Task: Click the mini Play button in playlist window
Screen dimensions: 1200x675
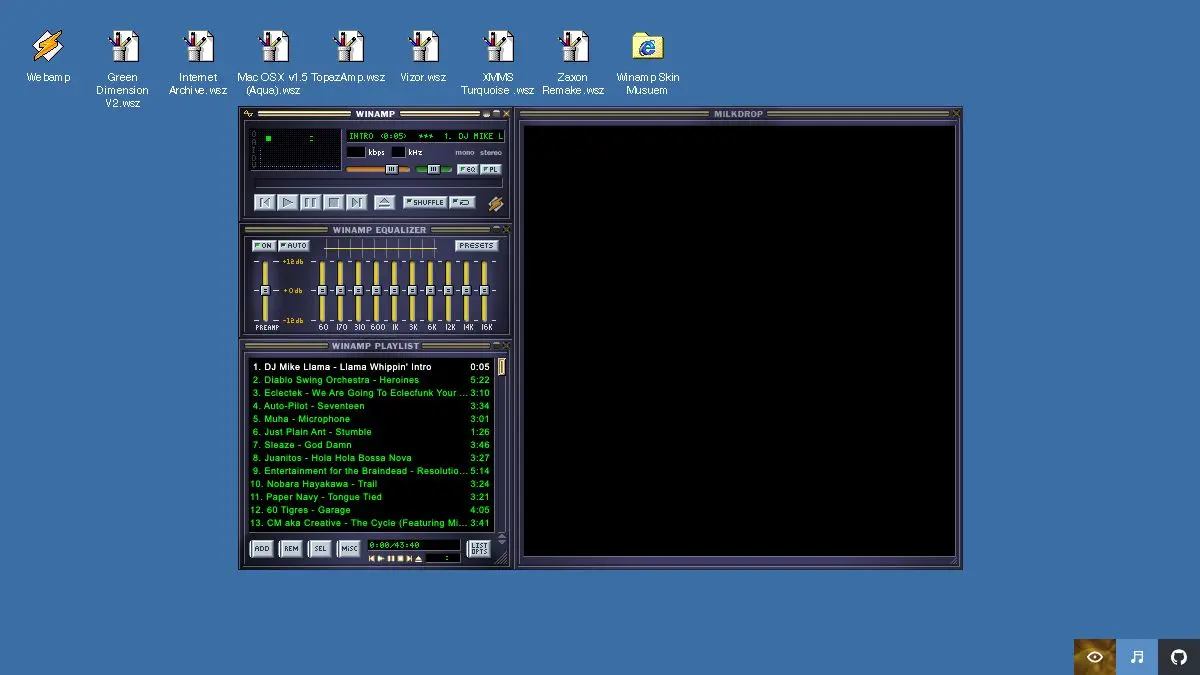Action: (381, 558)
